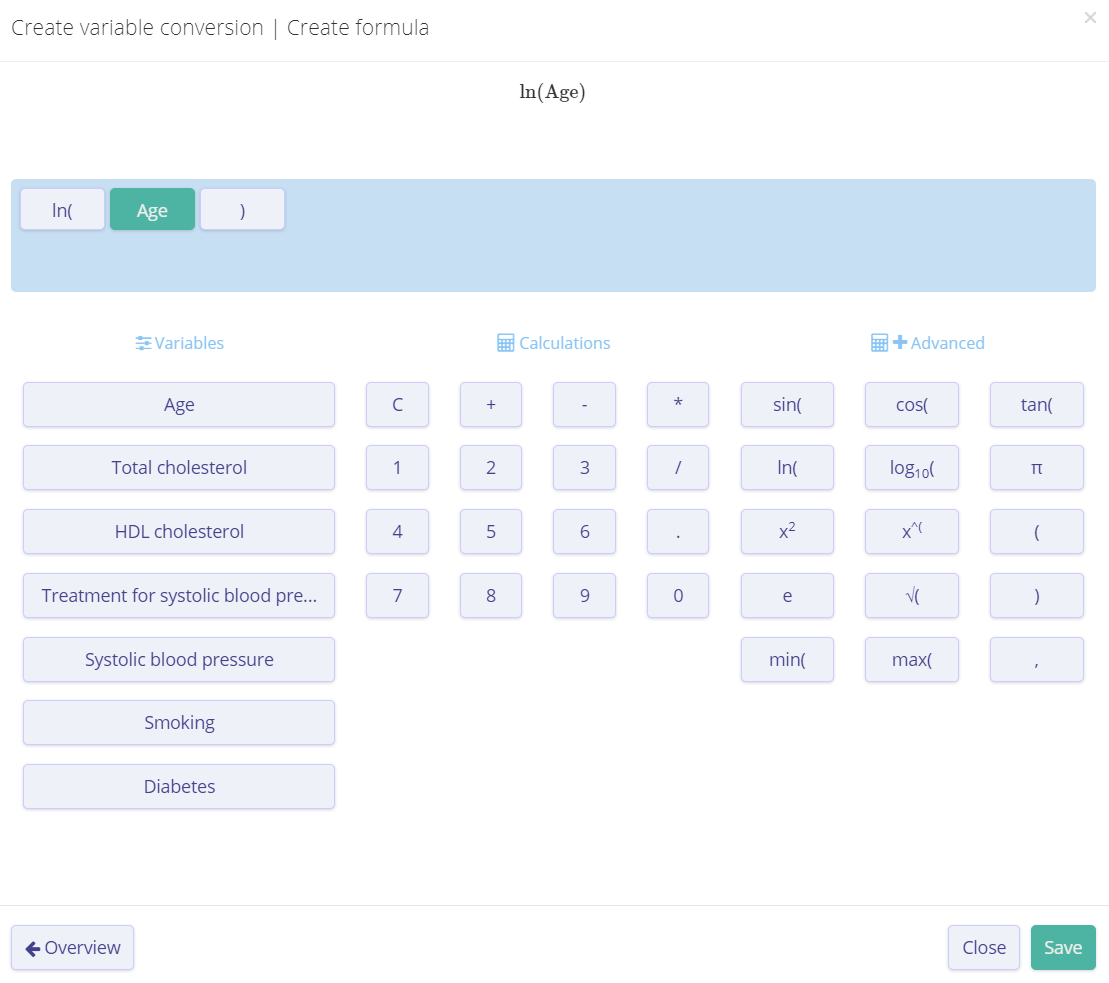Insert the pi constant
The image size is (1109, 983).
point(1036,467)
